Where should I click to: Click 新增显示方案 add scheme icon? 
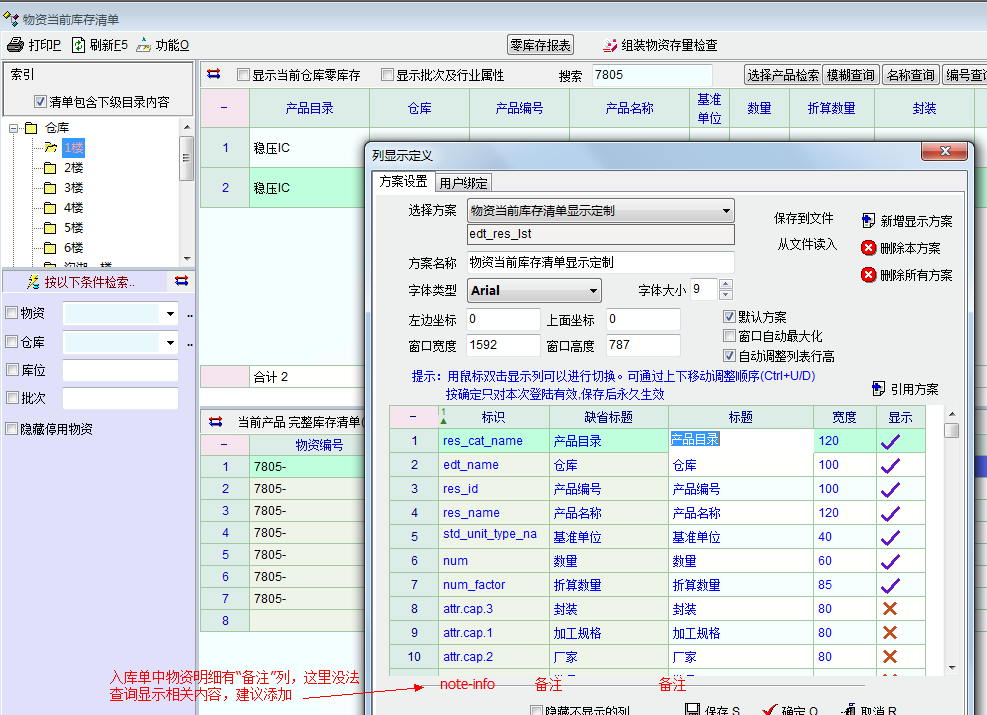867,221
